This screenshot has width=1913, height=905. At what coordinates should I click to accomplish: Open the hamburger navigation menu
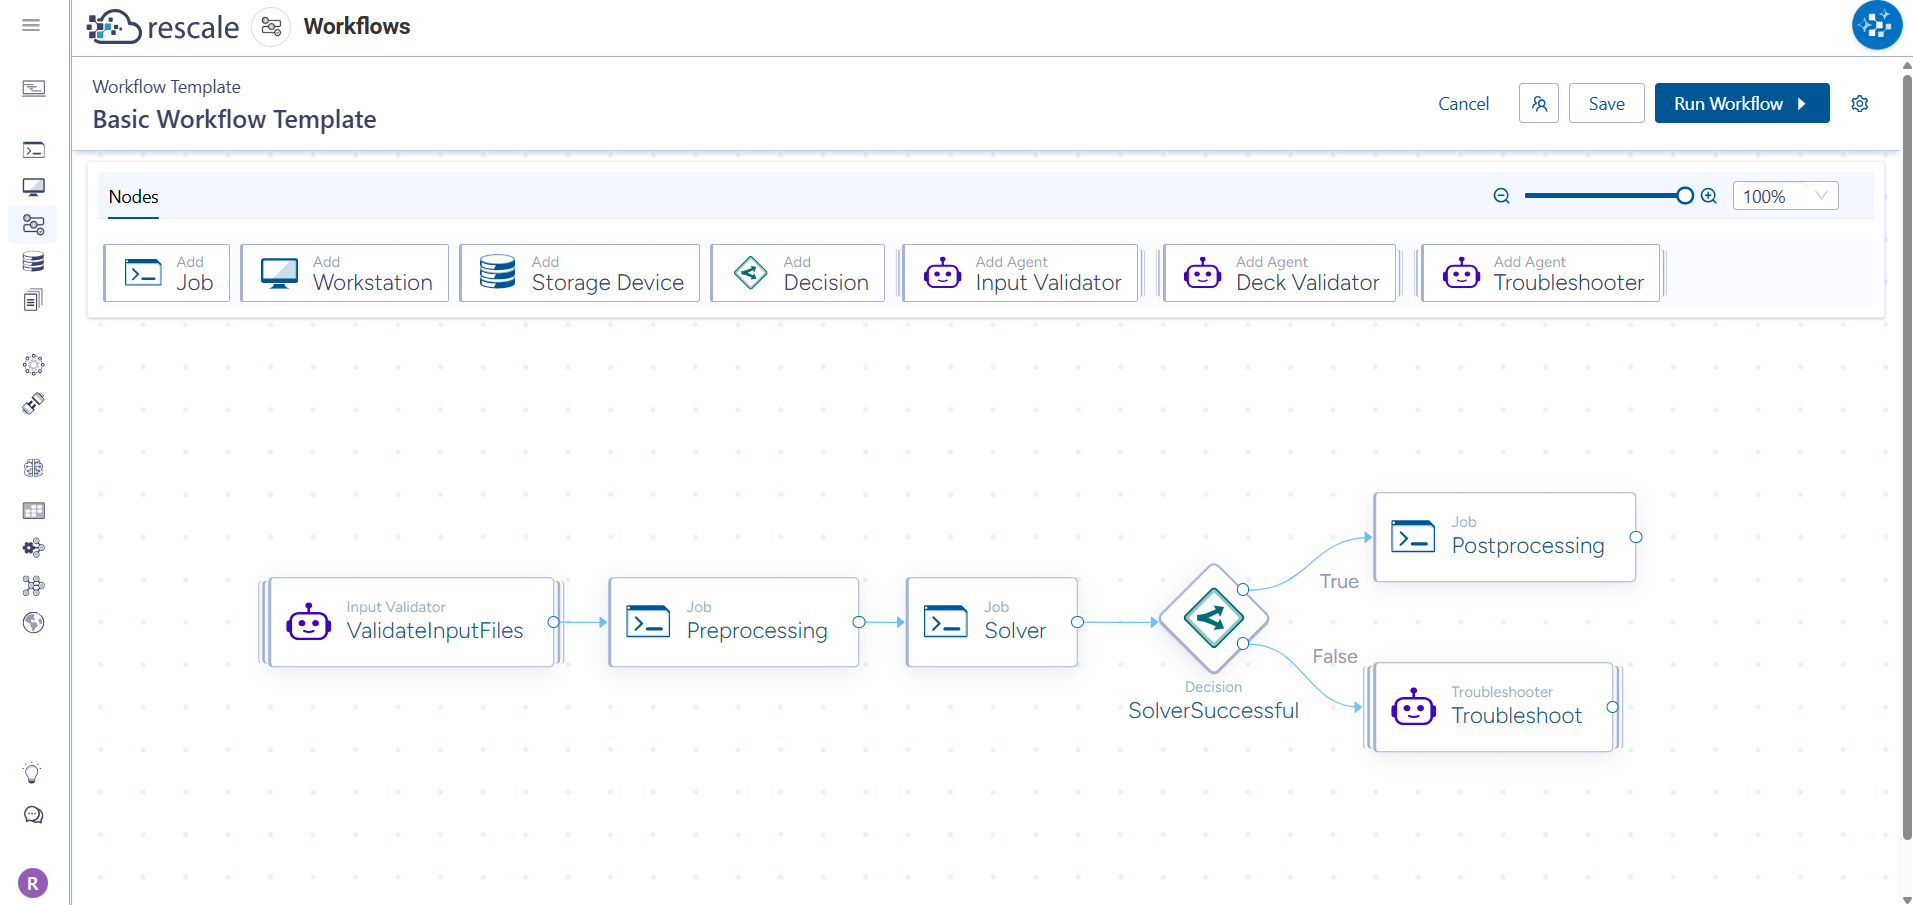tap(31, 25)
